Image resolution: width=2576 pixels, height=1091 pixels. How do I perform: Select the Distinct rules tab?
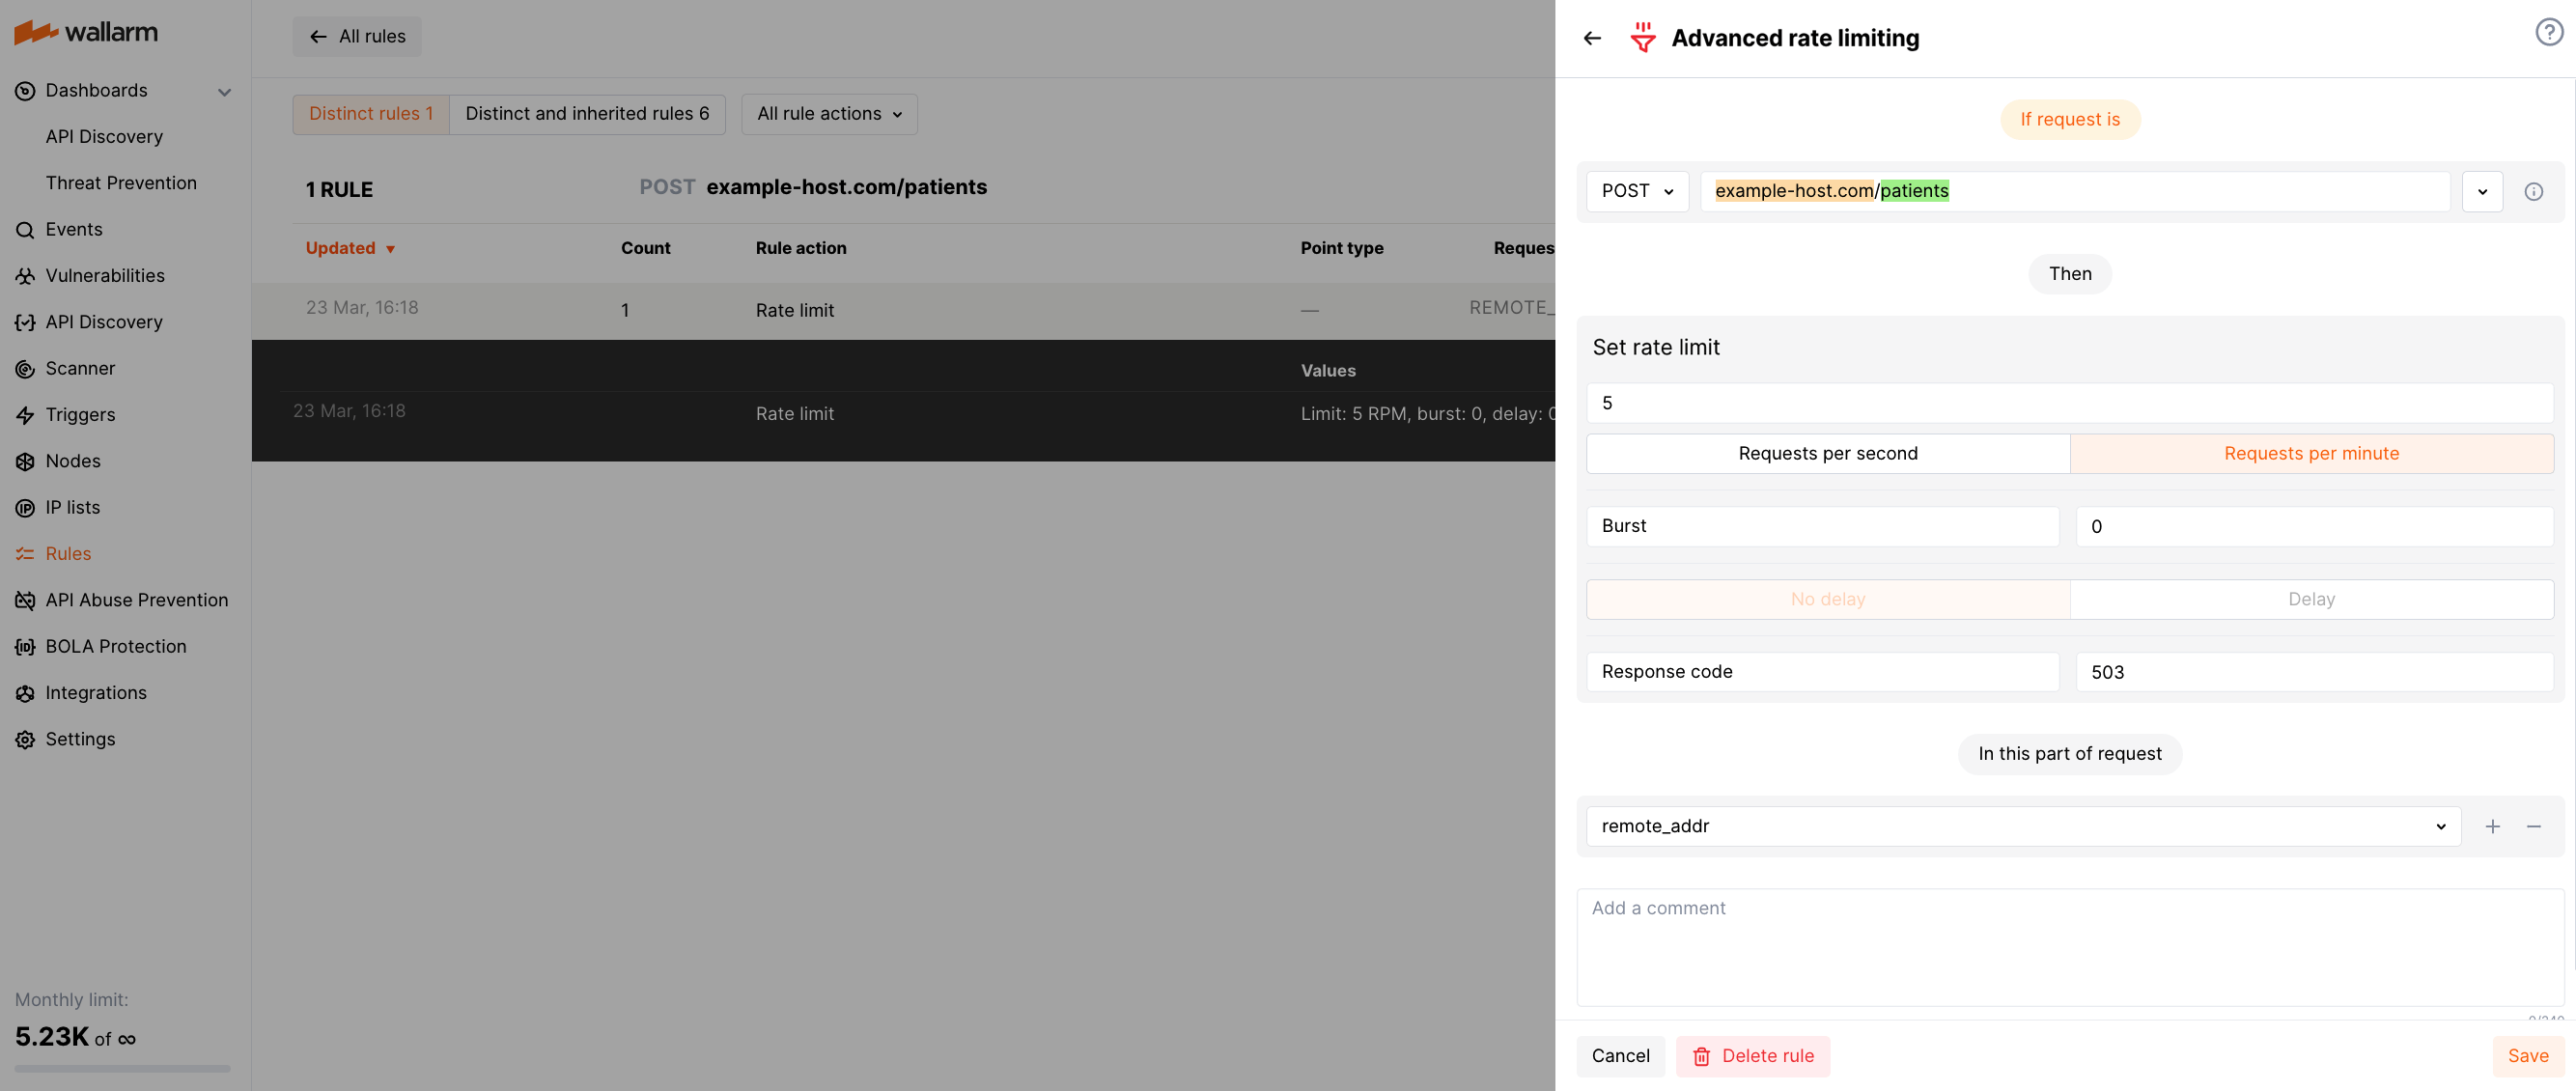pos(370,114)
